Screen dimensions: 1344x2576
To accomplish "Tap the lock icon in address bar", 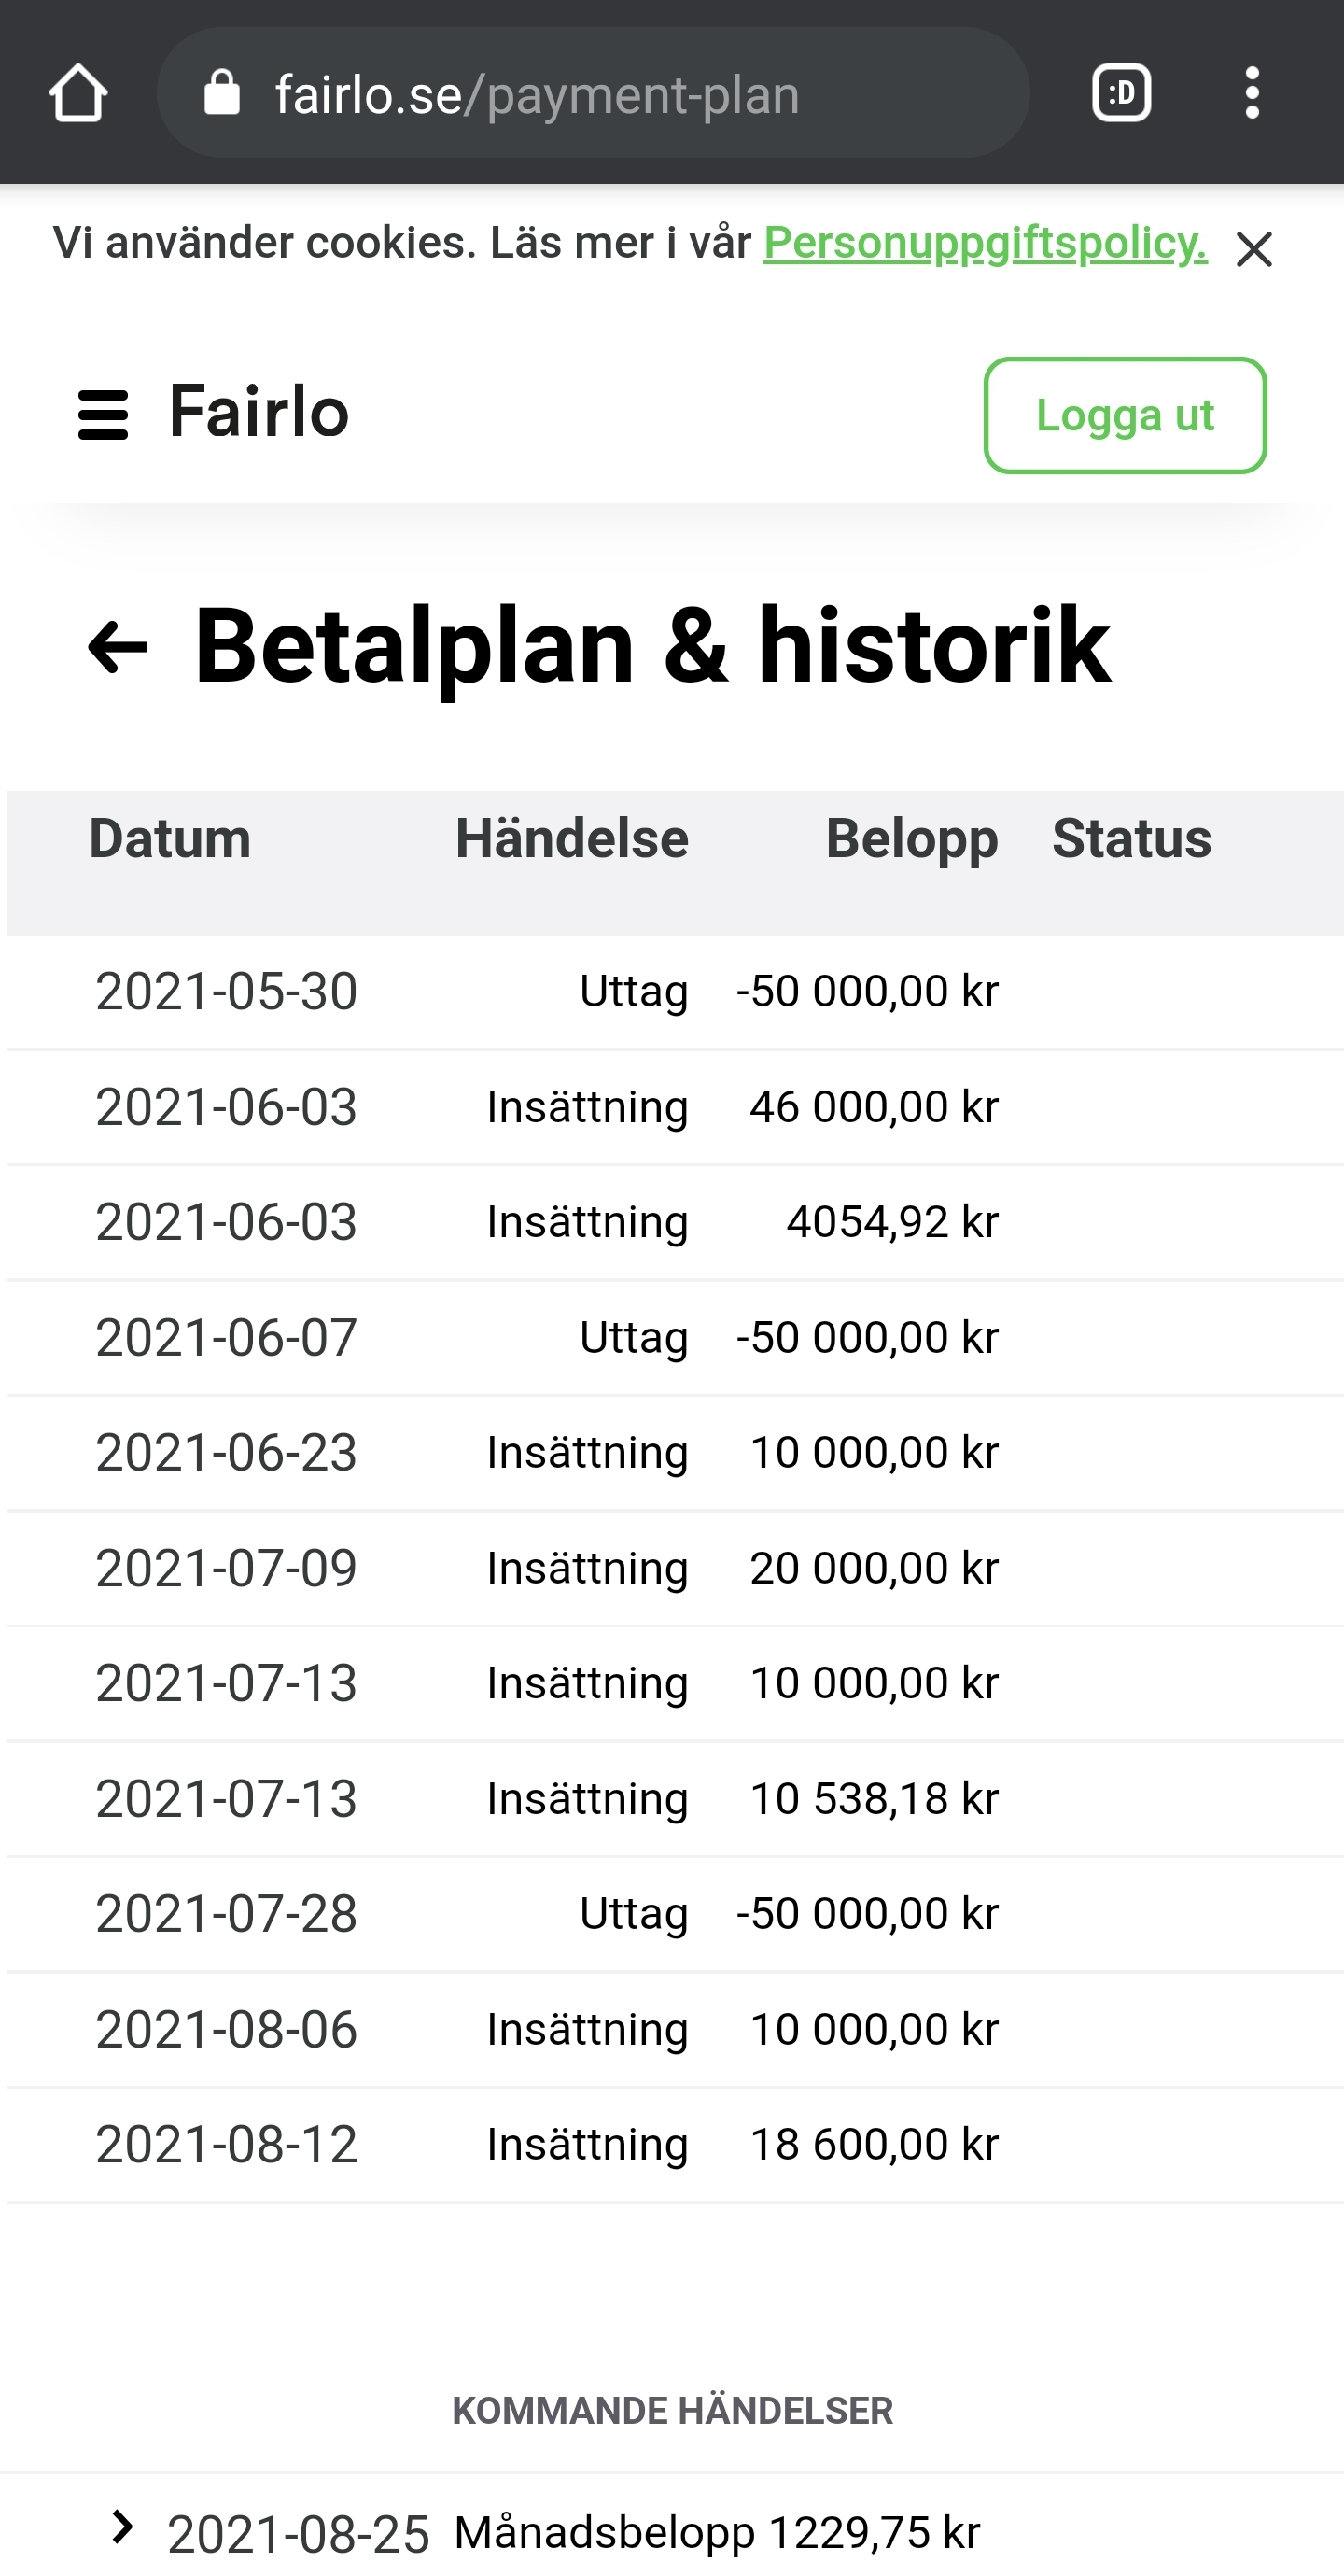I will 221,94.
